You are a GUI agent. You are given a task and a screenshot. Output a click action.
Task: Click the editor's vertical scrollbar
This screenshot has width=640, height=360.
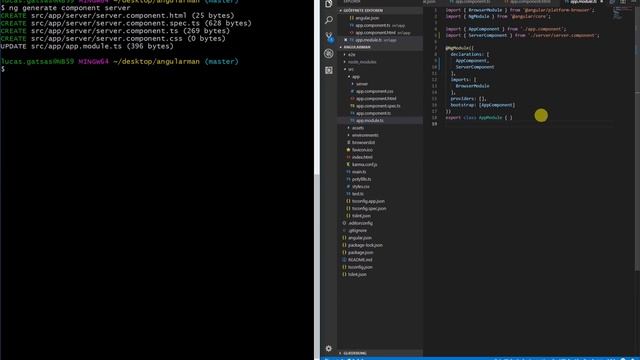[x=637, y=139]
